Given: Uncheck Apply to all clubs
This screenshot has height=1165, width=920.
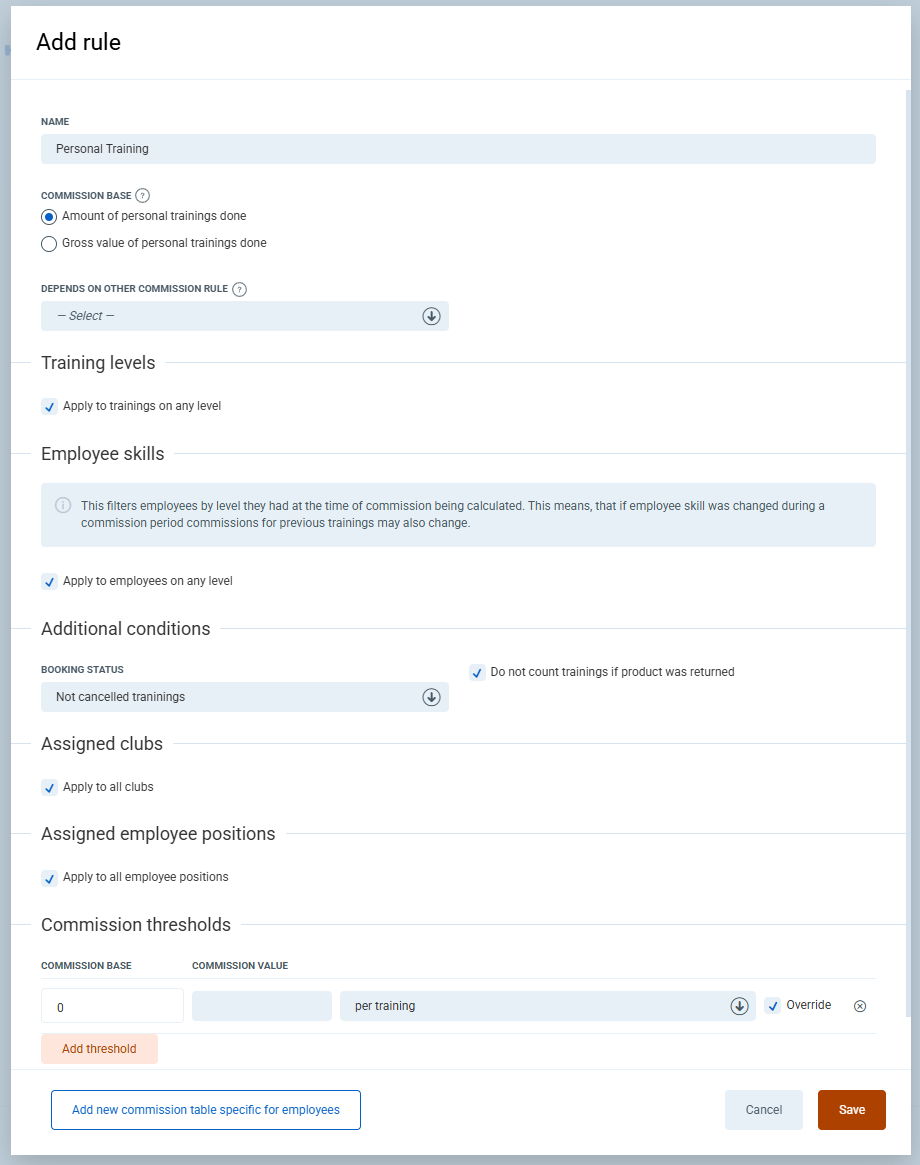Looking at the screenshot, I should [x=50, y=788].
